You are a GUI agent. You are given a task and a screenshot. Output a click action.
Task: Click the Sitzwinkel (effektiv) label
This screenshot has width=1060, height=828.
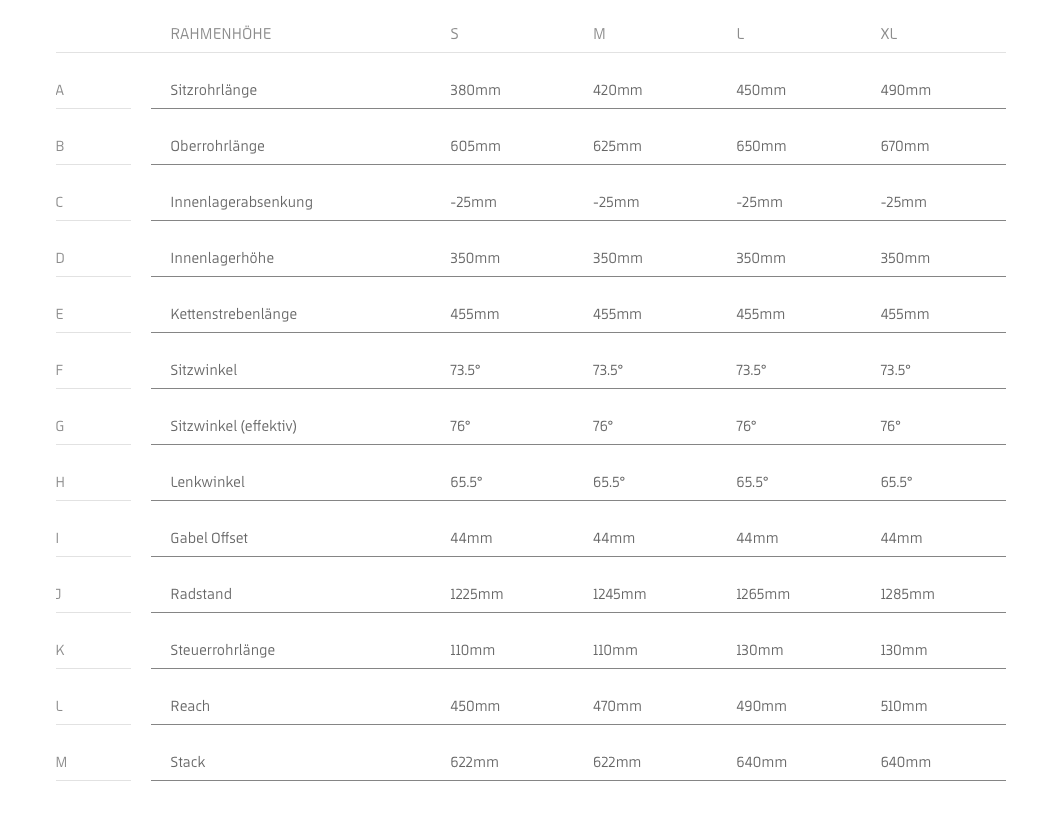coord(233,426)
